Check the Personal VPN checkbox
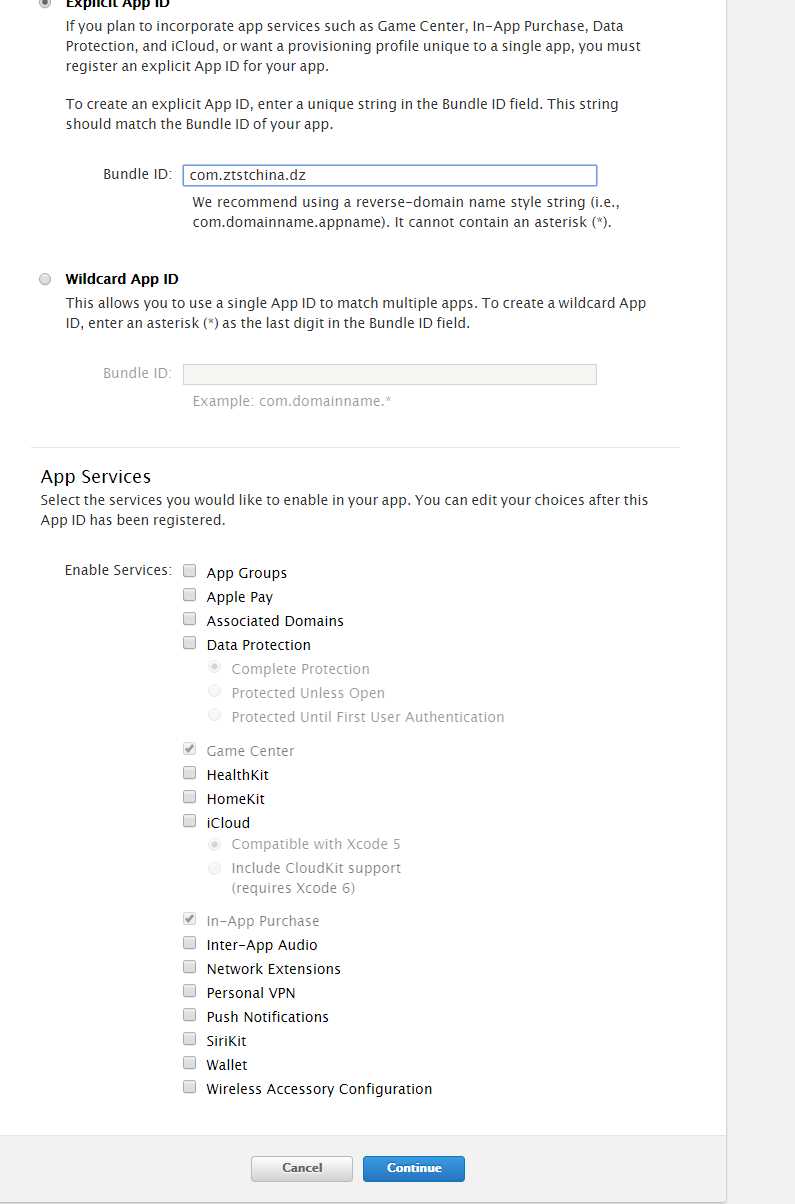The image size is (795, 1204). tap(189, 991)
